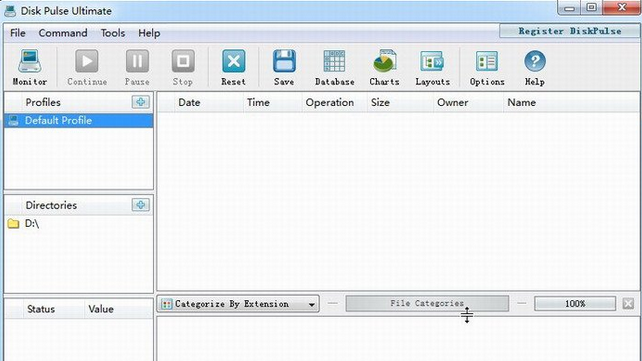Sort by the Name column header
Viewport: 642px width, 361px height.
(572, 102)
